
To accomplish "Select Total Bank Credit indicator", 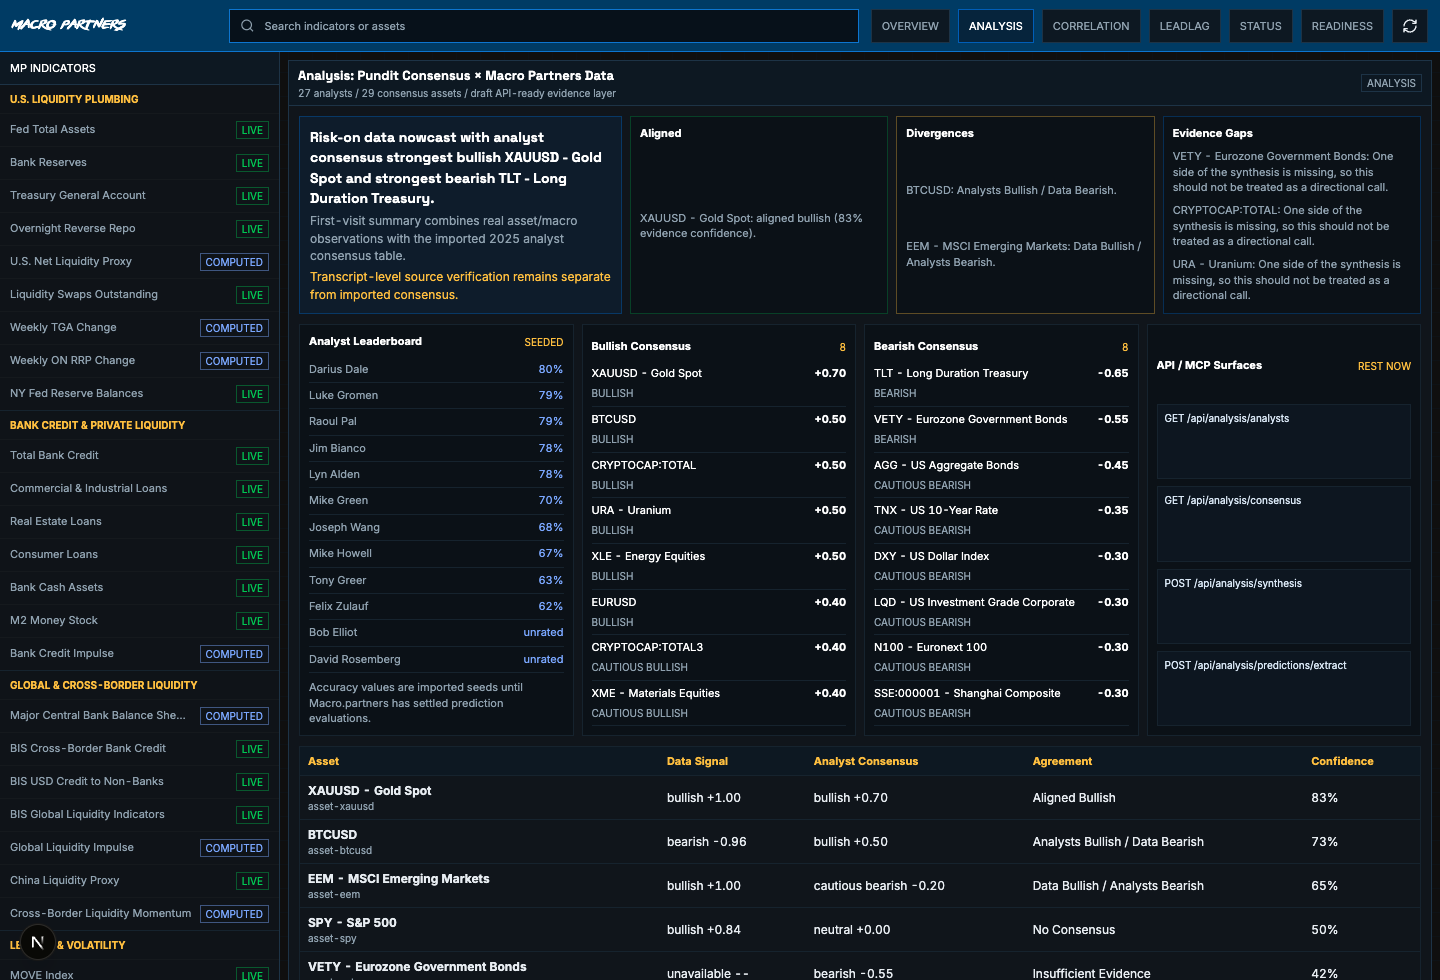I will pyautogui.click(x=139, y=456).
